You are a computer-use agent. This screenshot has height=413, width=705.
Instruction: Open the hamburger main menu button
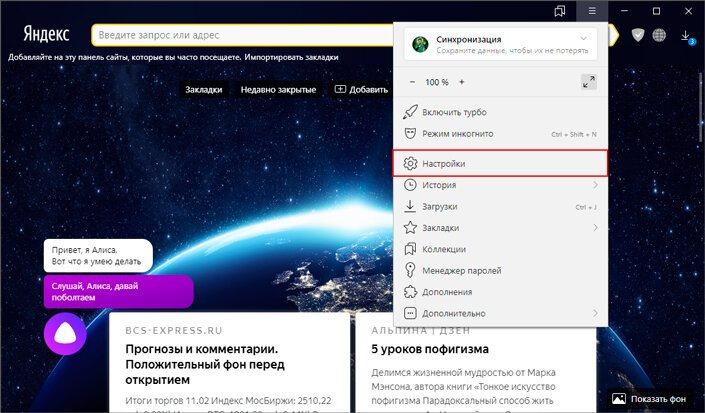click(592, 11)
